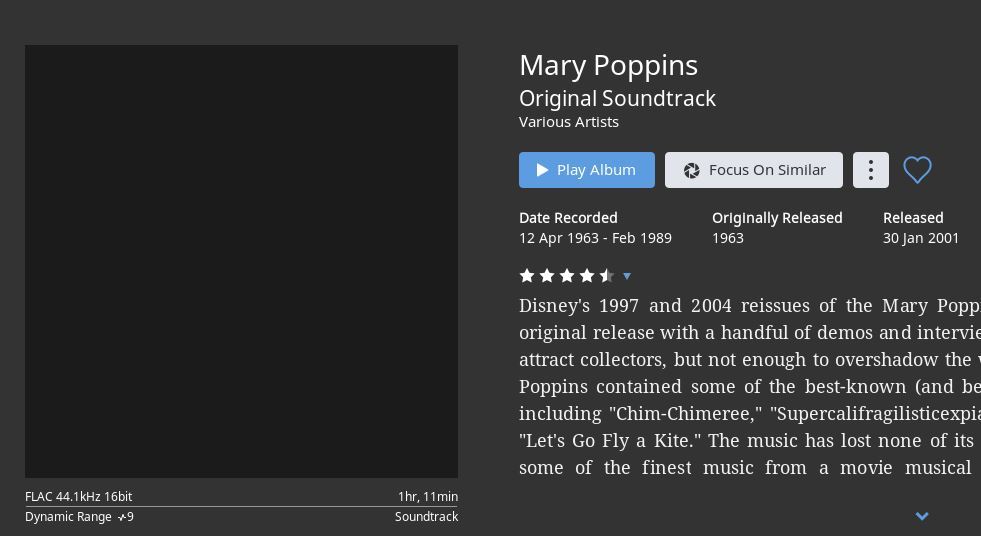The height and width of the screenshot is (536, 981).
Task: Click the Mary Poppins album cover art
Action: click(241, 261)
